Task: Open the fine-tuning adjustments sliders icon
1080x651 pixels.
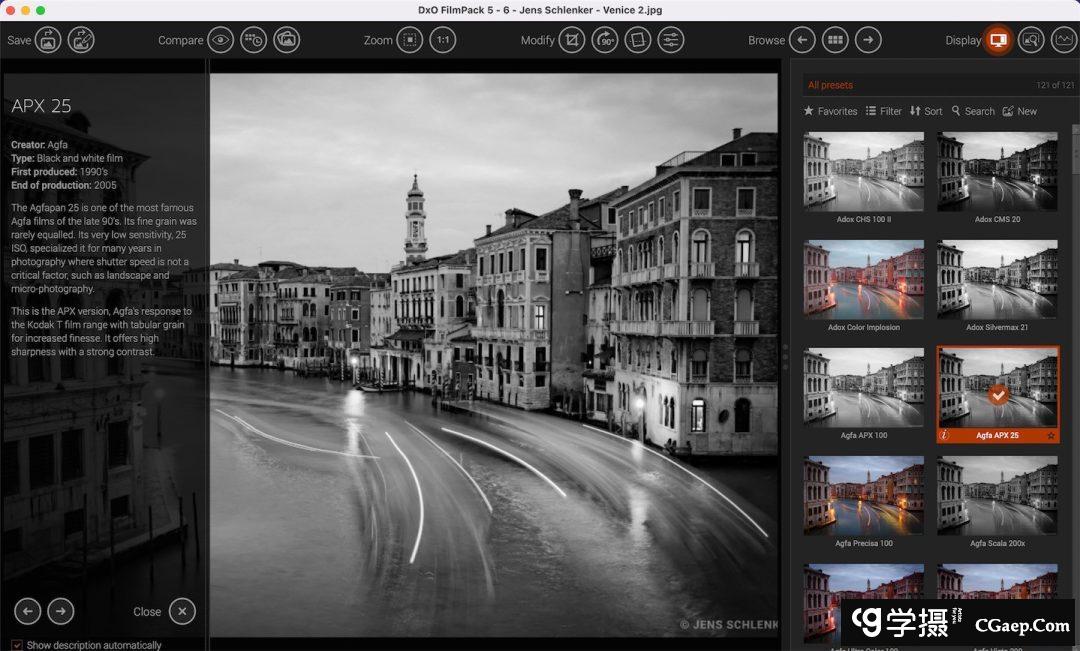Action: click(670, 40)
